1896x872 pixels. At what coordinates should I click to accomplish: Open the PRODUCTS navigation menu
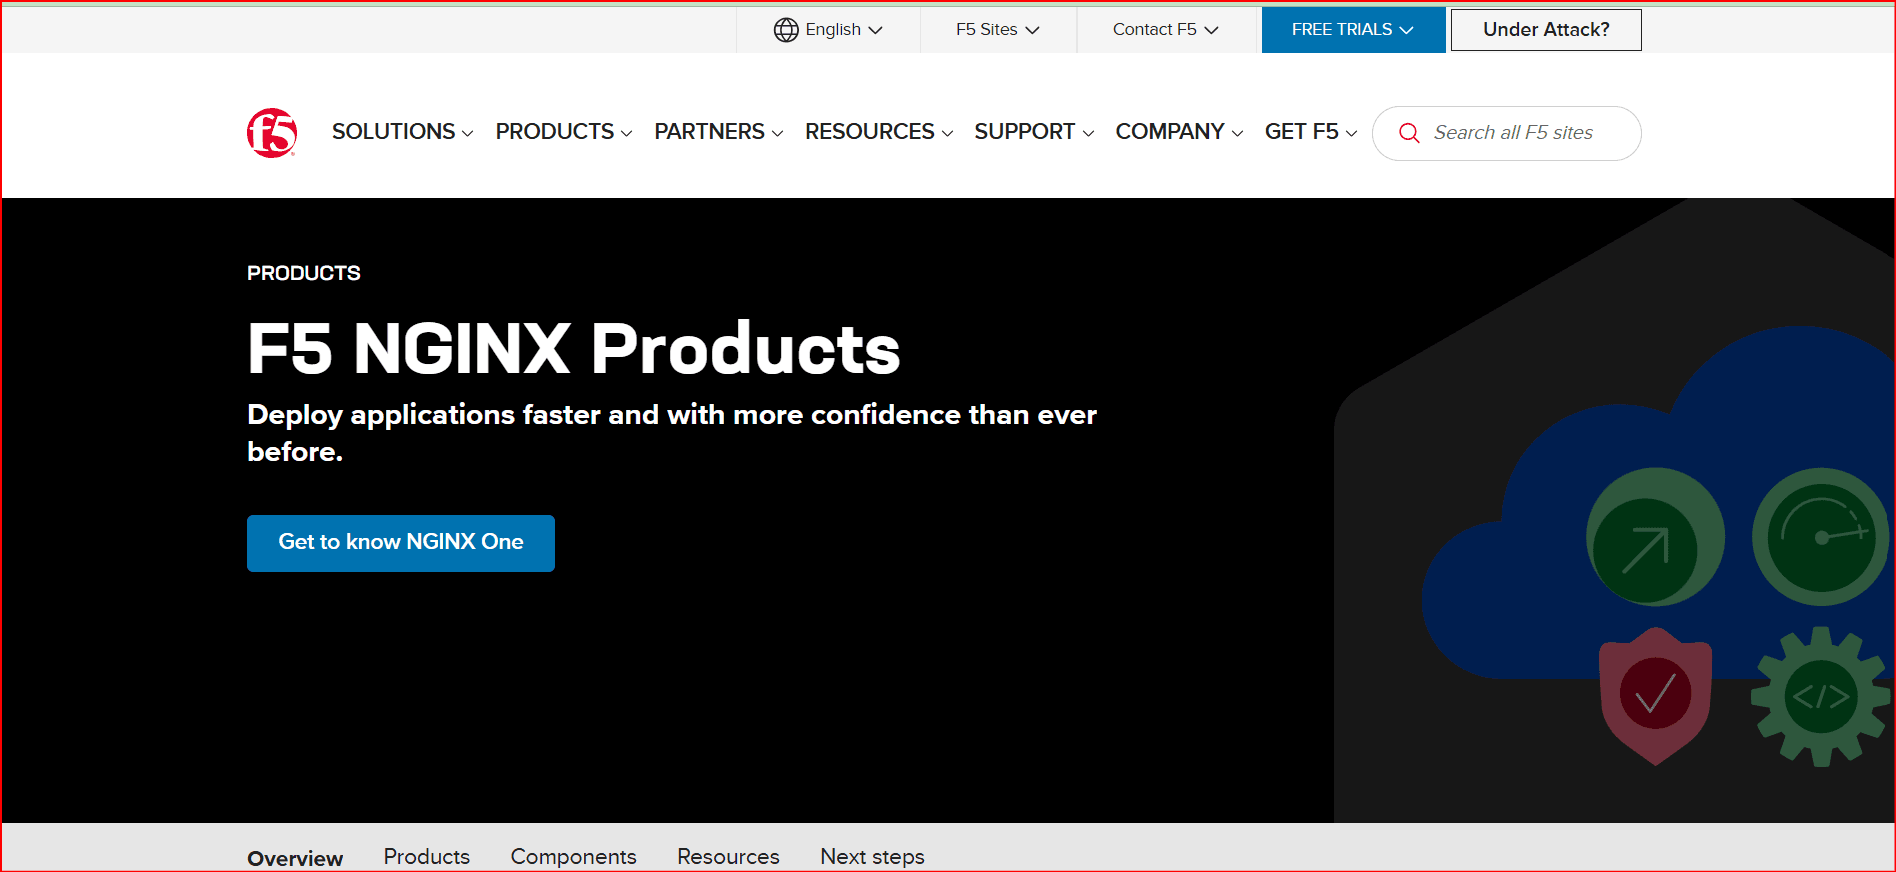[563, 132]
